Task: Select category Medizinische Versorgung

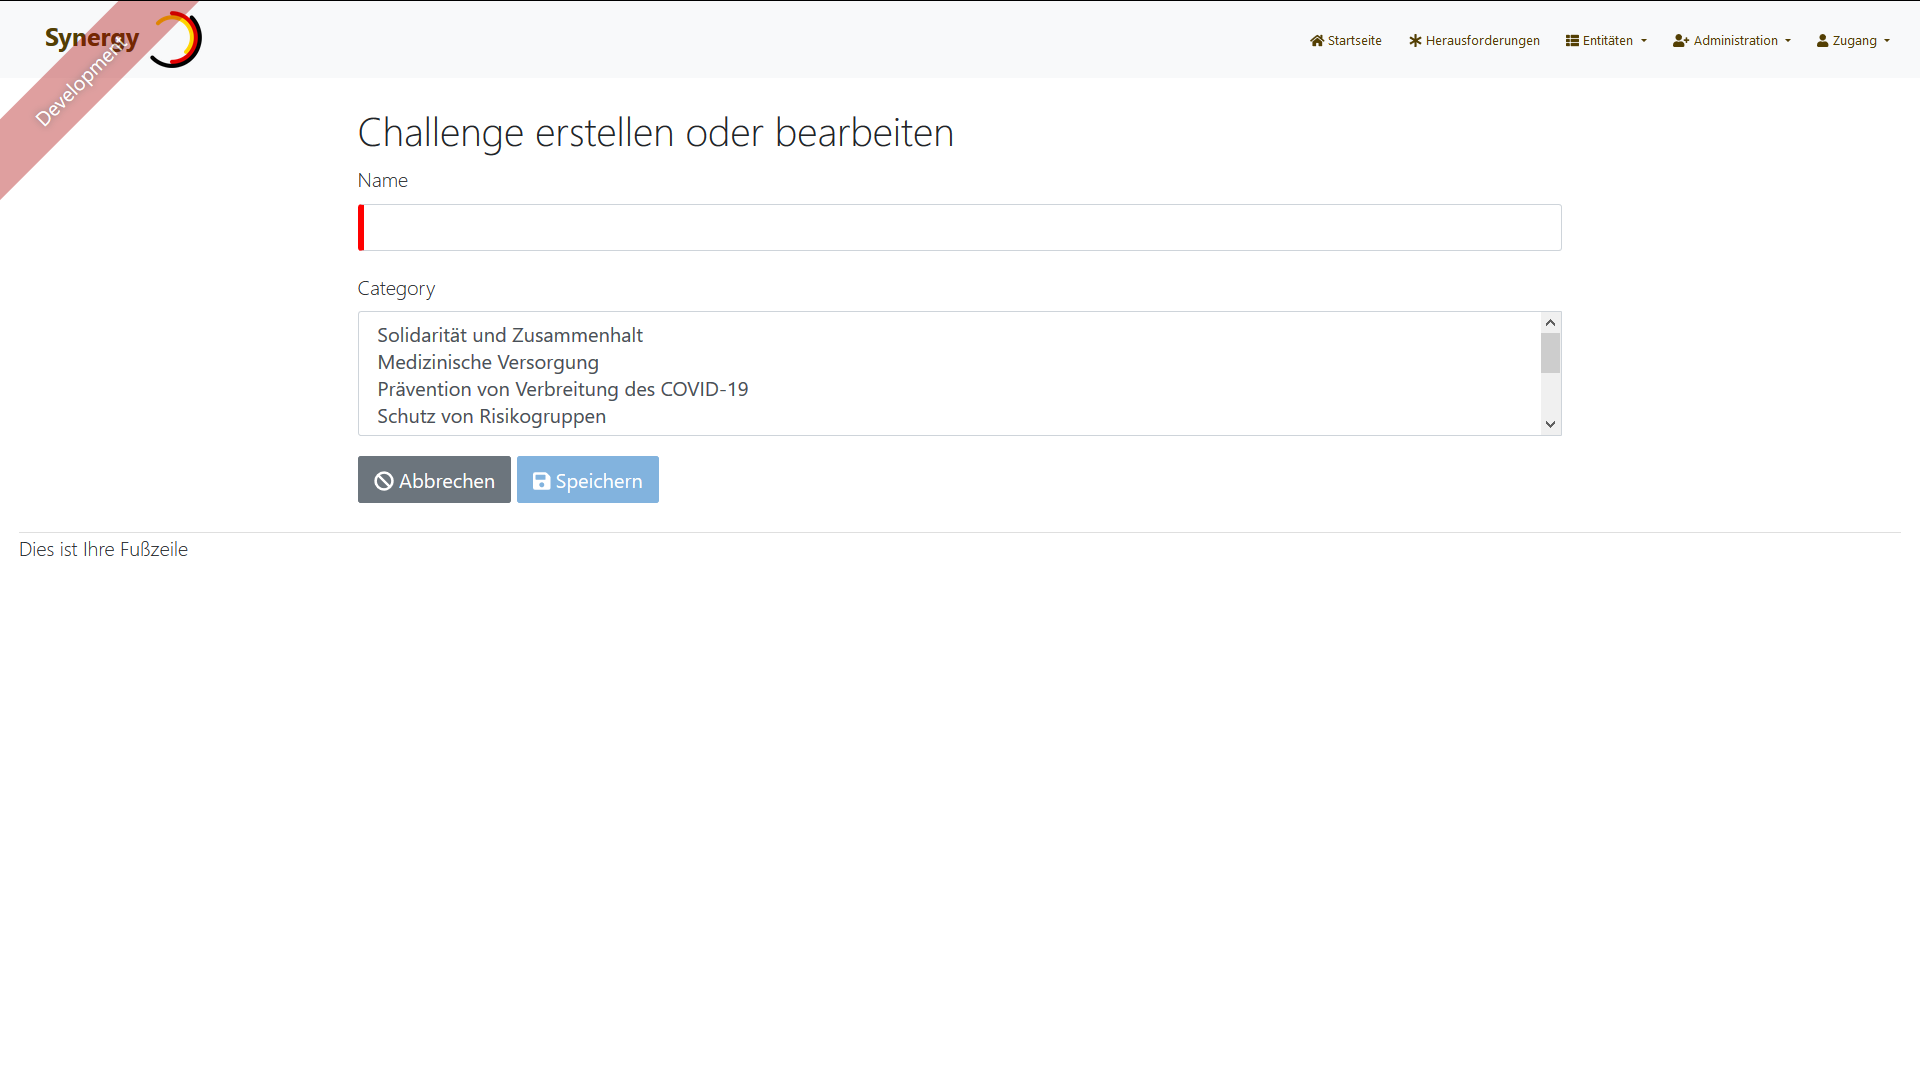Action: [x=488, y=362]
